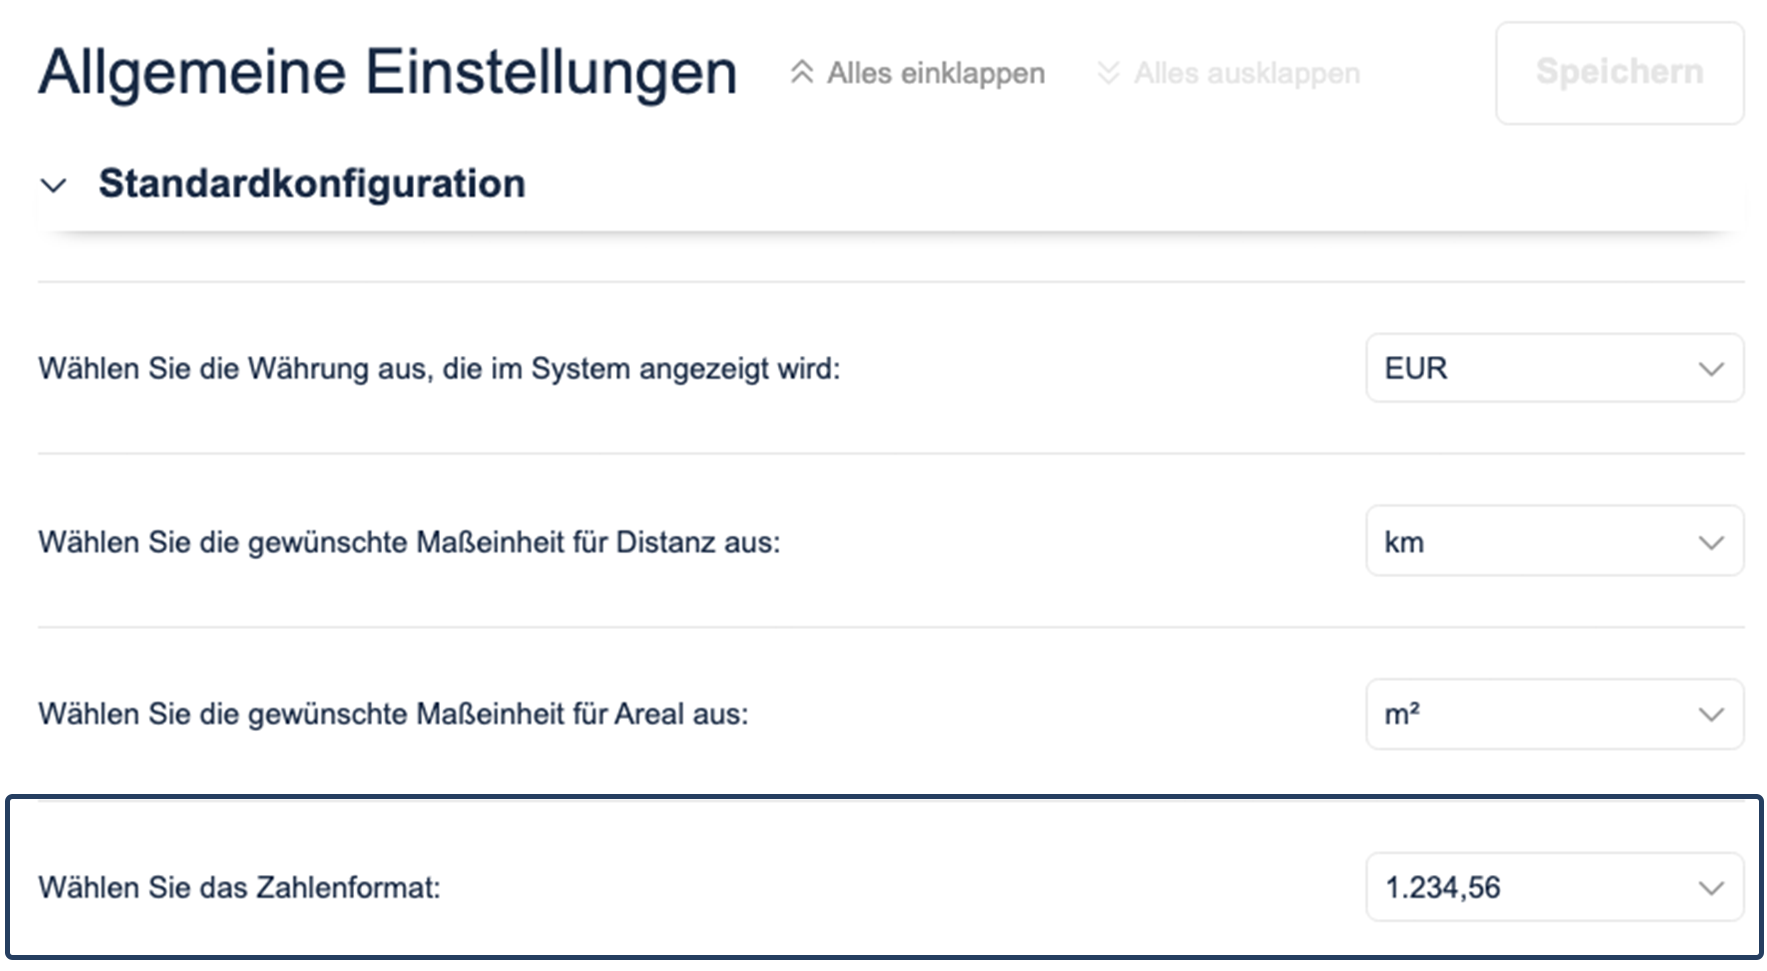Open the area unit dropdown showing m²
This screenshot has width=1767, height=971.
point(1540,714)
